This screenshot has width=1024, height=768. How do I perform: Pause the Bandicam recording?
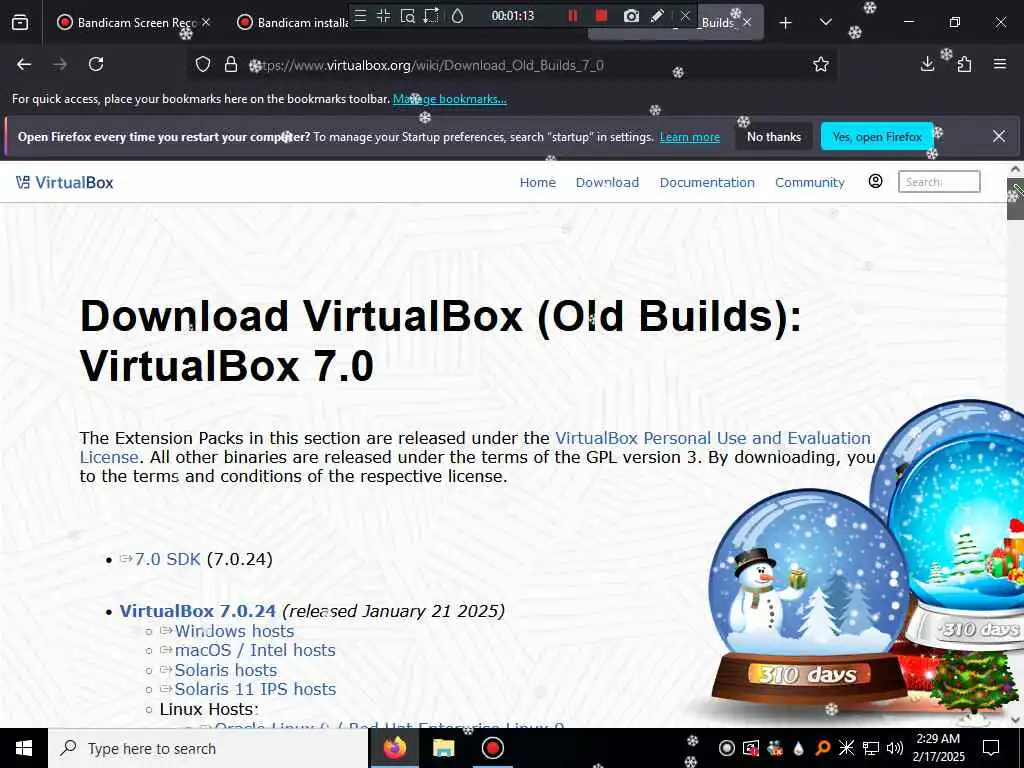(x=573, y=16)
